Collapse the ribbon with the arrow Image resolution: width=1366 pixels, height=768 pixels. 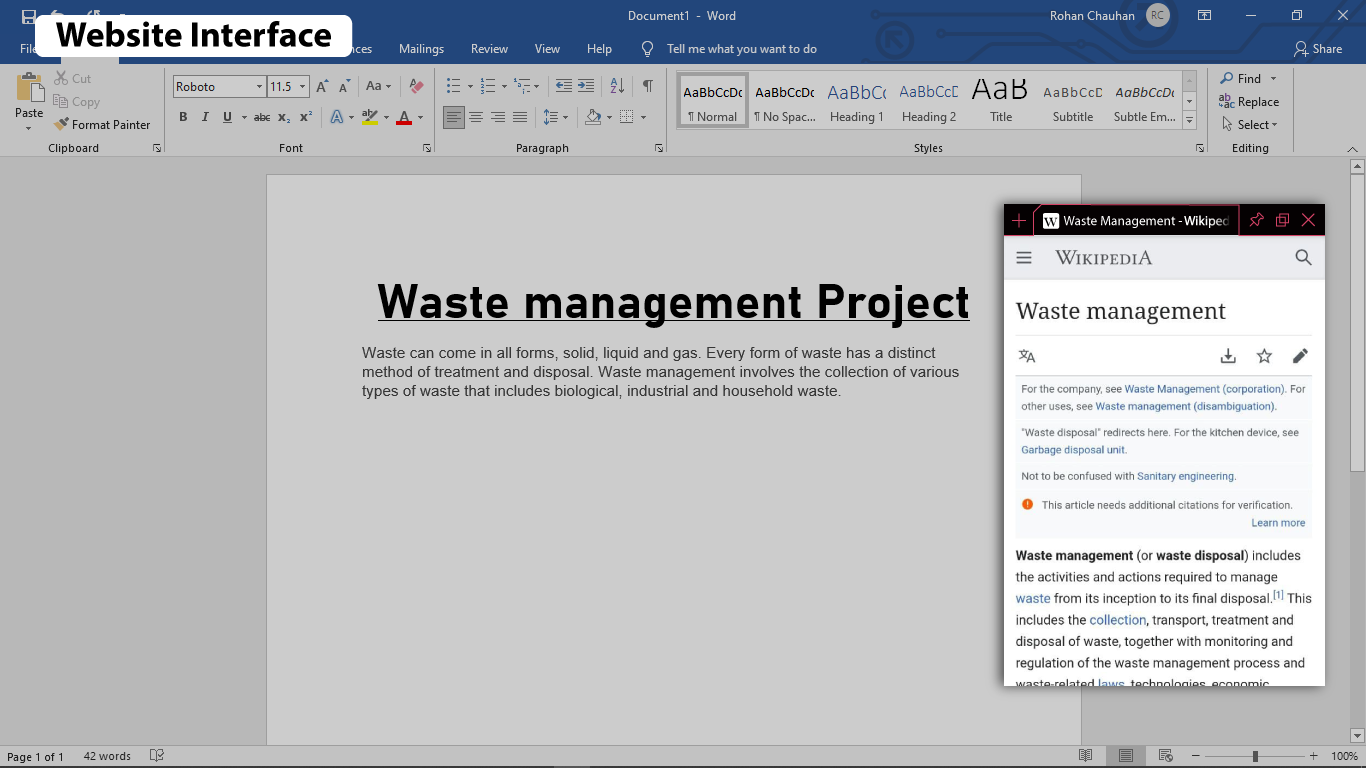point(1352,148)
